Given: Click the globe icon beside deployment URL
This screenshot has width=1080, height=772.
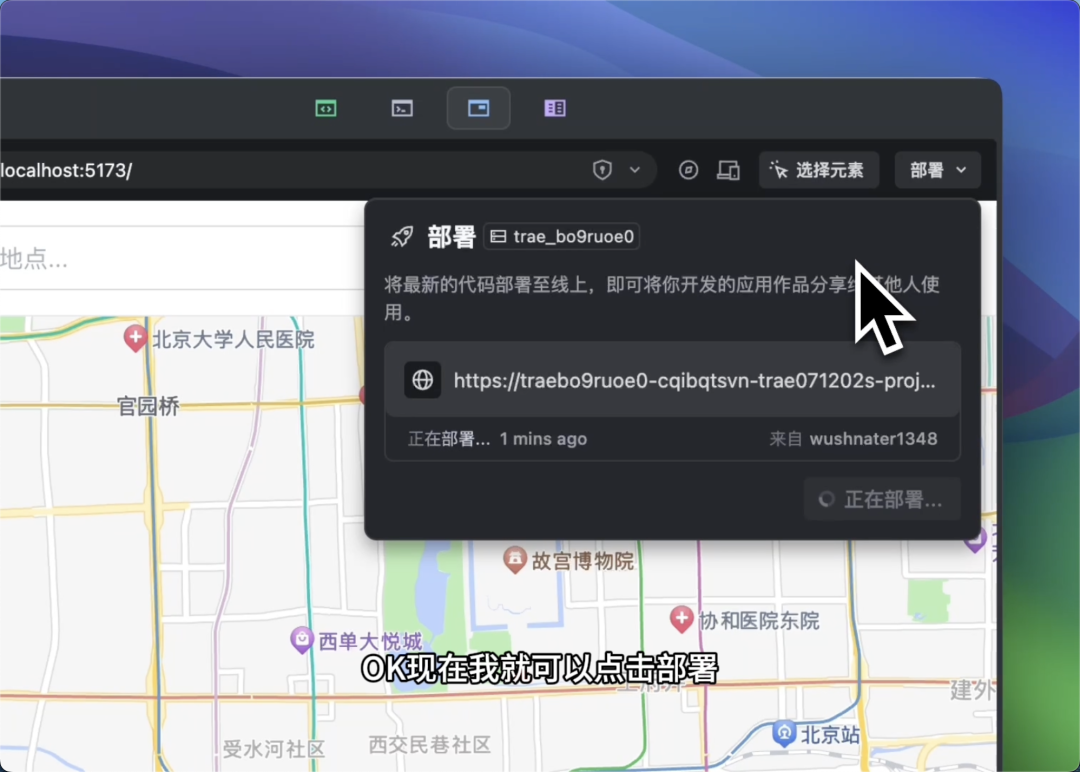Looking at the screenshot, I should coord(423,380).
